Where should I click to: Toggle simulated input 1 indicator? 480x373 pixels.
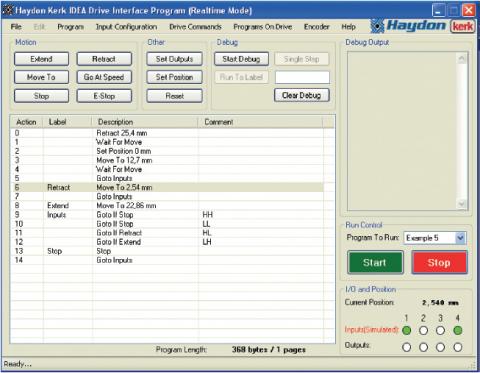406,330
